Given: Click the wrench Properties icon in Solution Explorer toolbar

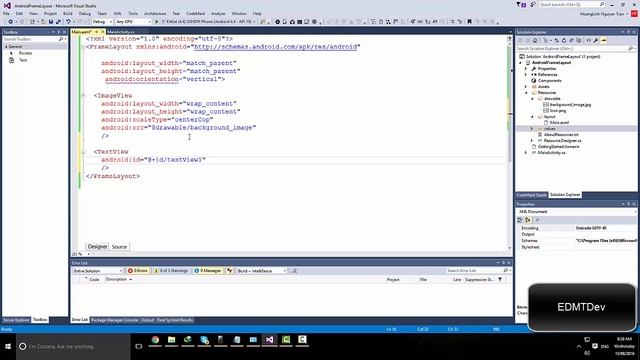Looking at the screenshot, I should pos(596,40).
